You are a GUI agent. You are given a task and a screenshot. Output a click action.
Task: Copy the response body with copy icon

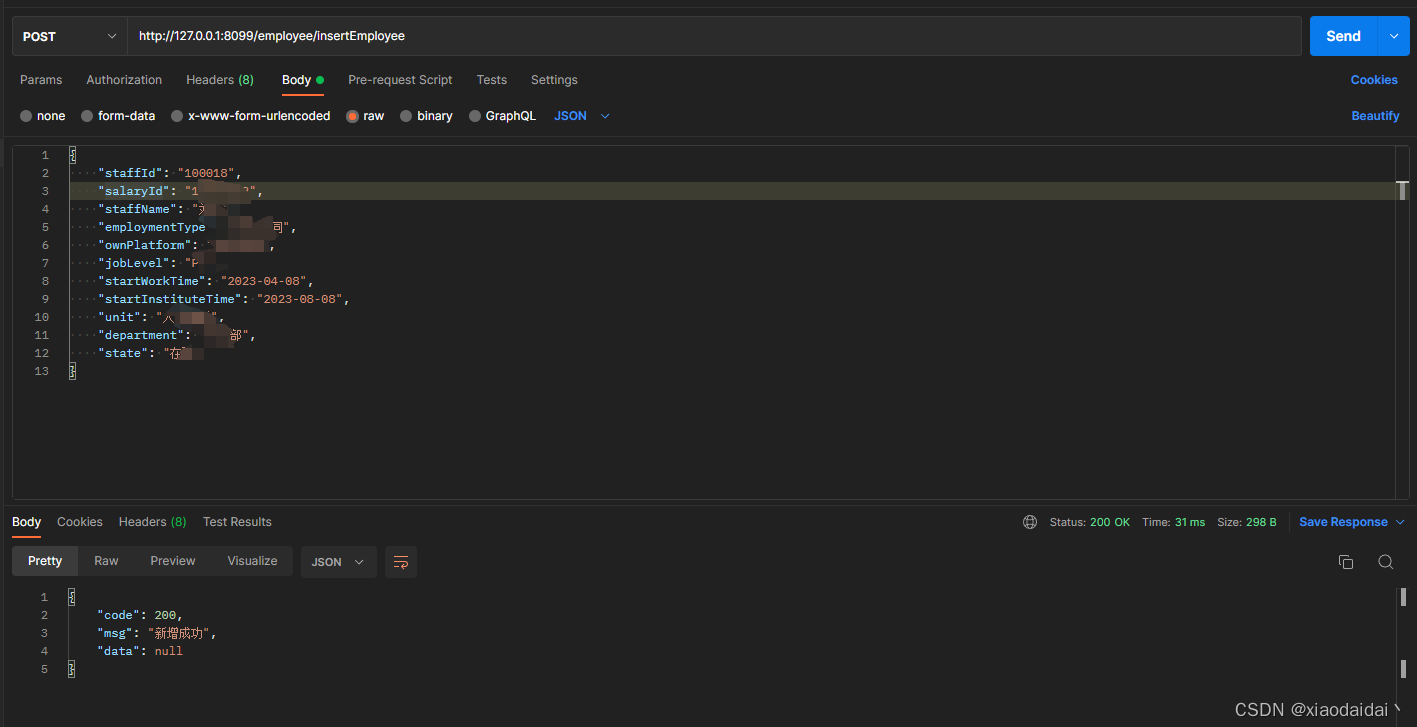(1346, 562)
